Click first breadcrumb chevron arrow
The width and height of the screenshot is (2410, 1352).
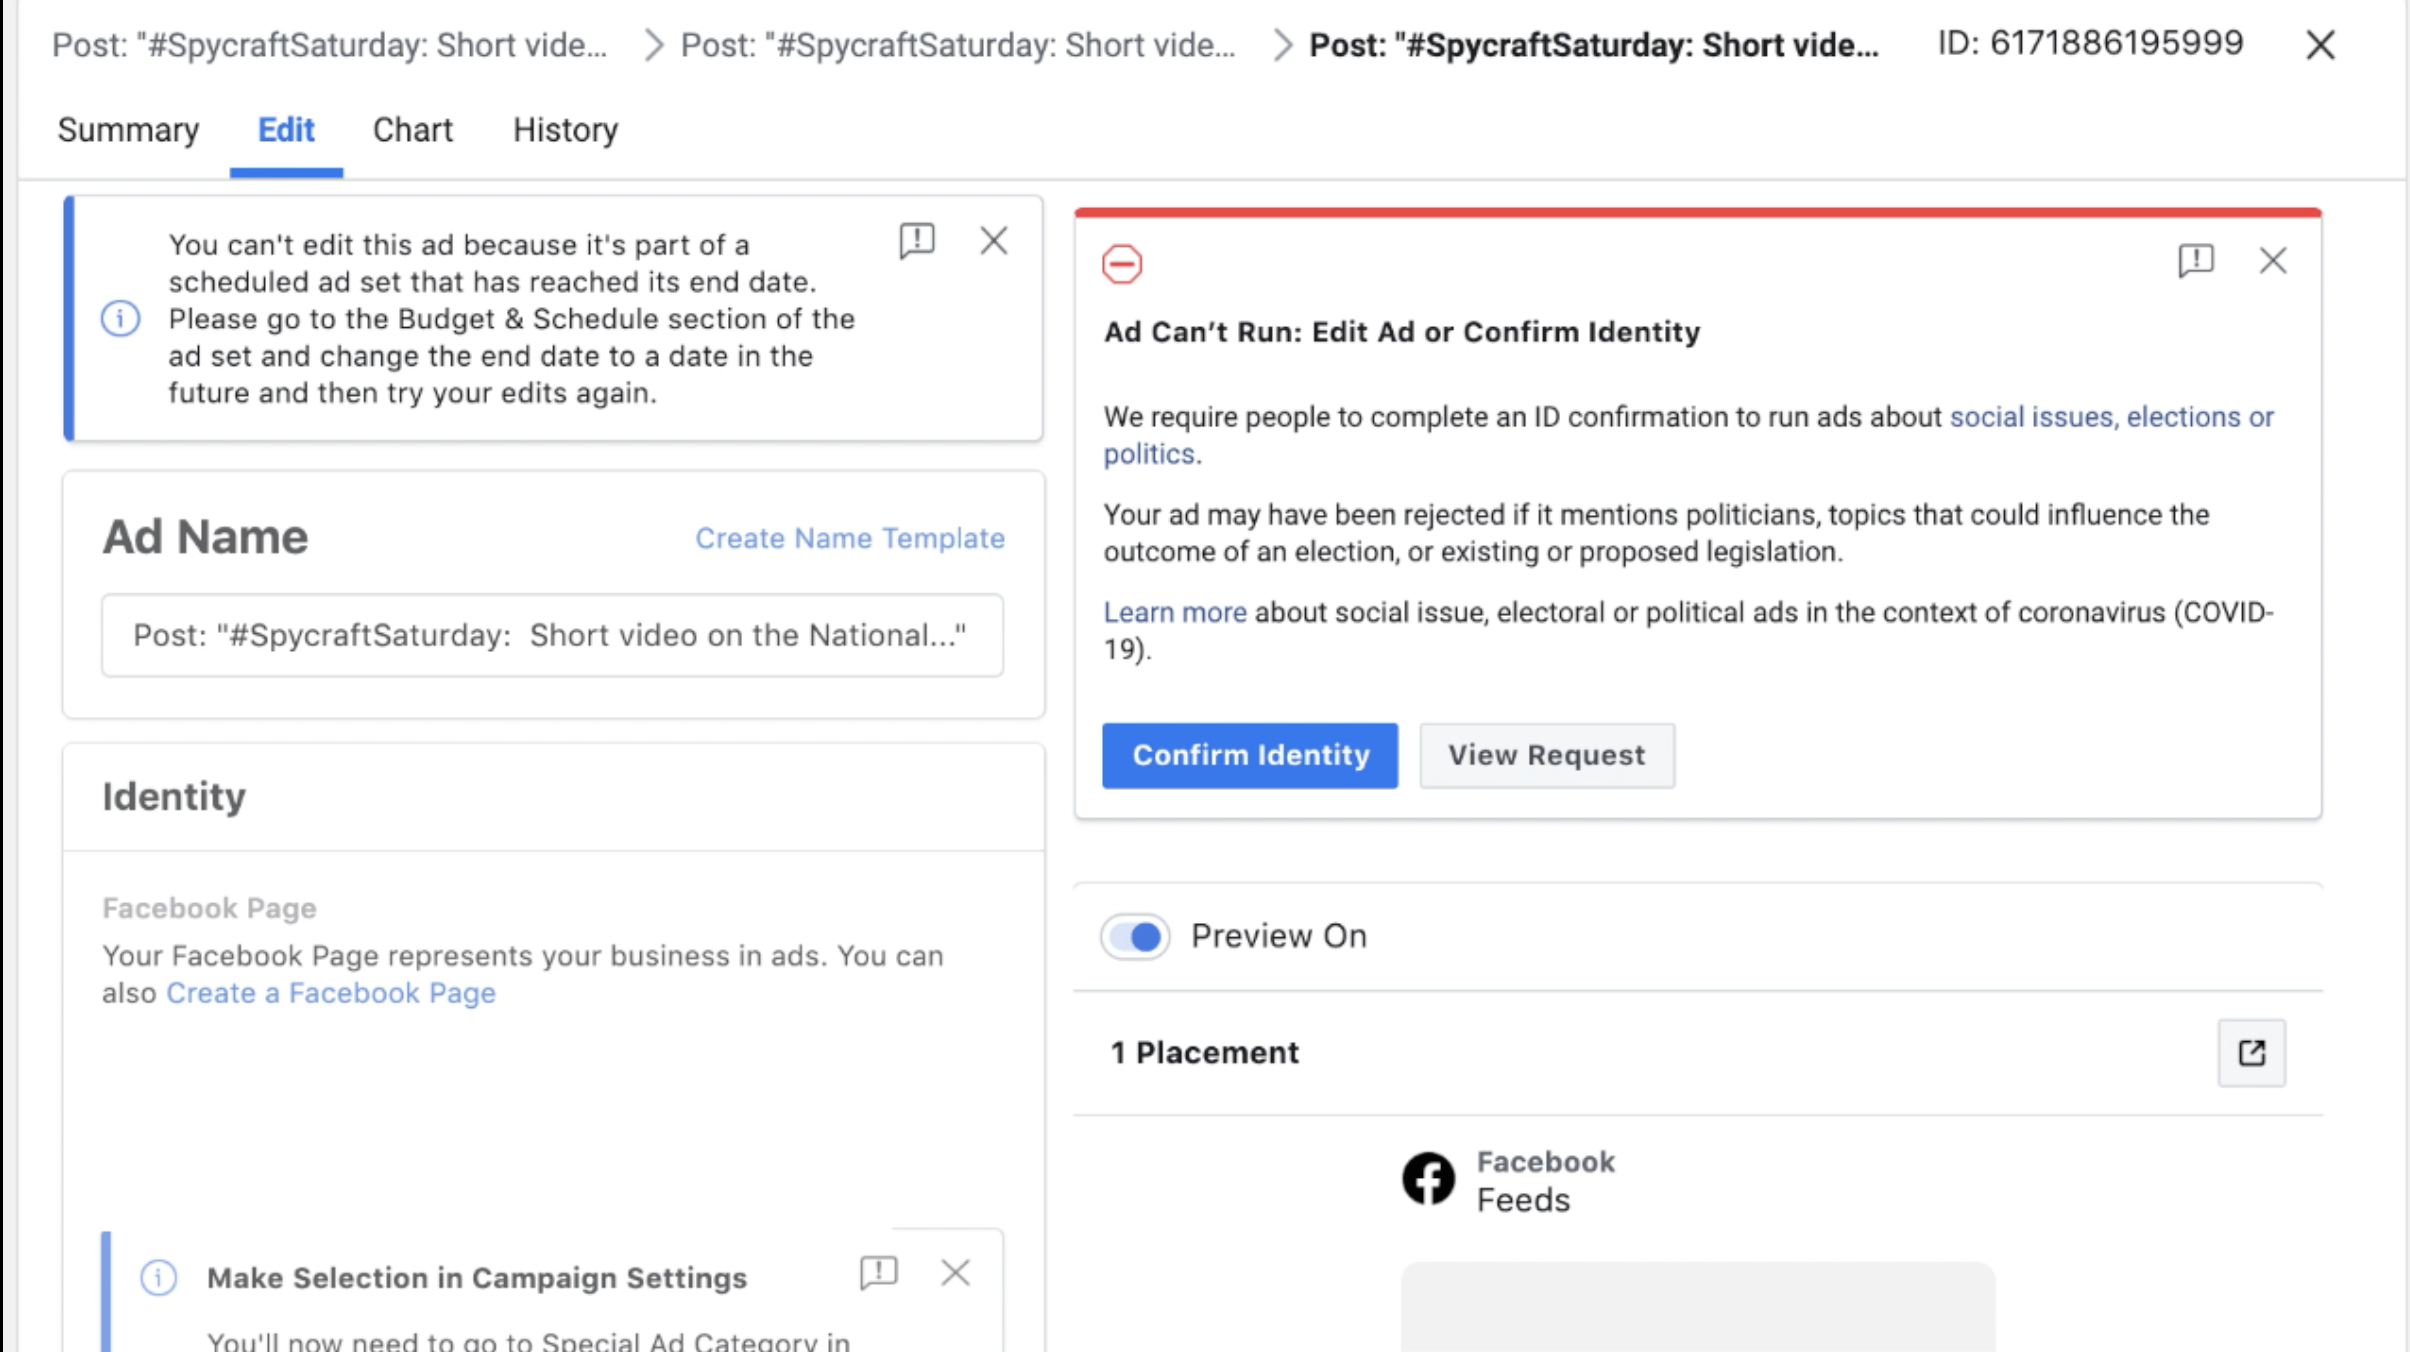pos(653,45)
